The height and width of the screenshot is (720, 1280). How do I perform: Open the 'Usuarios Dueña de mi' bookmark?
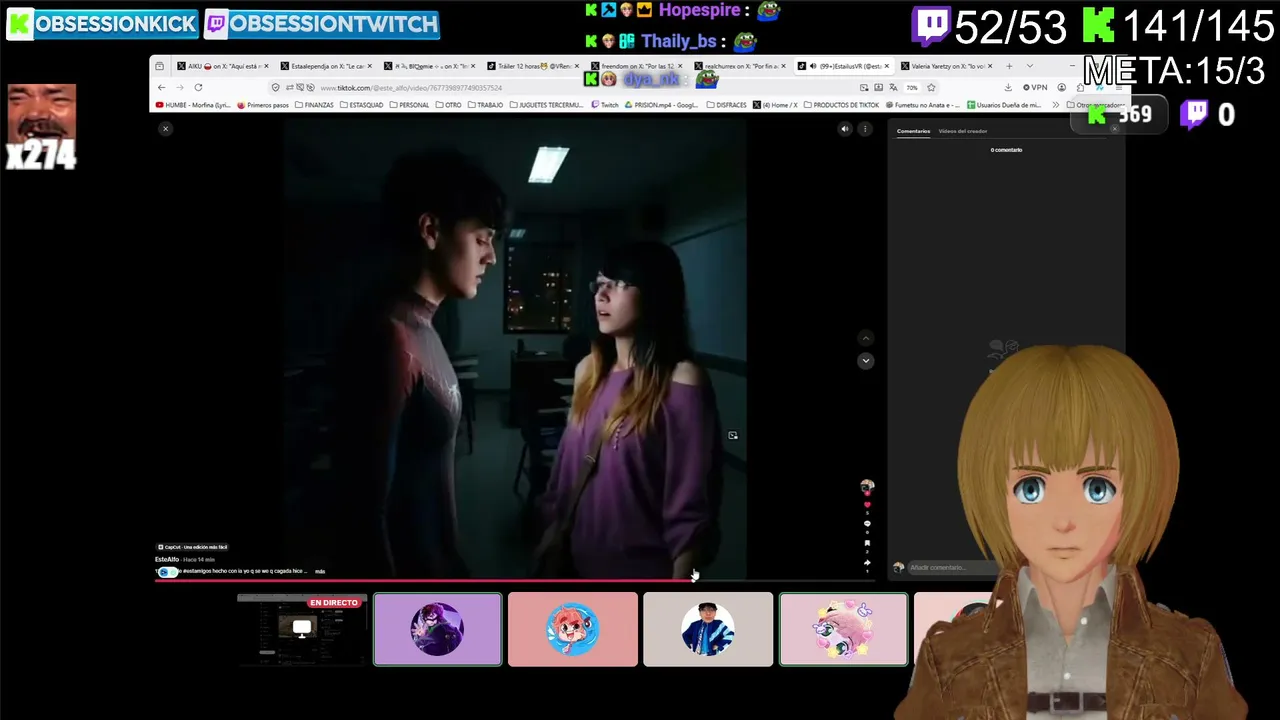tap(1005, 105)
